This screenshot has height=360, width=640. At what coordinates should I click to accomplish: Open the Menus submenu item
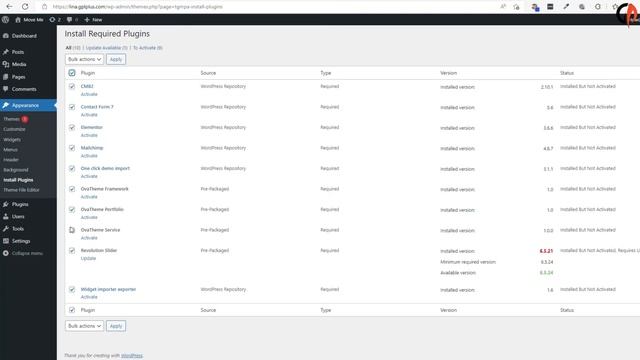coord(11,149)
